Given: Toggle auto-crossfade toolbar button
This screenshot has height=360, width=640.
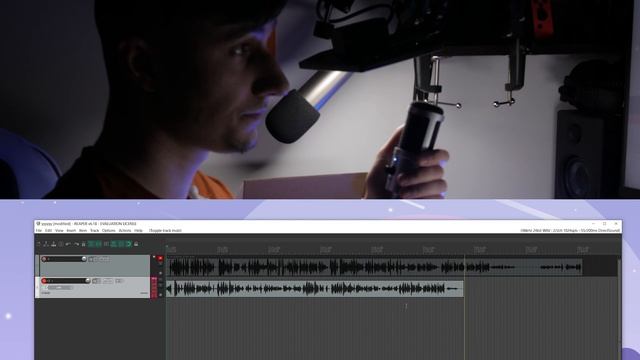Looking at the screenshot, I should (90, 244).
